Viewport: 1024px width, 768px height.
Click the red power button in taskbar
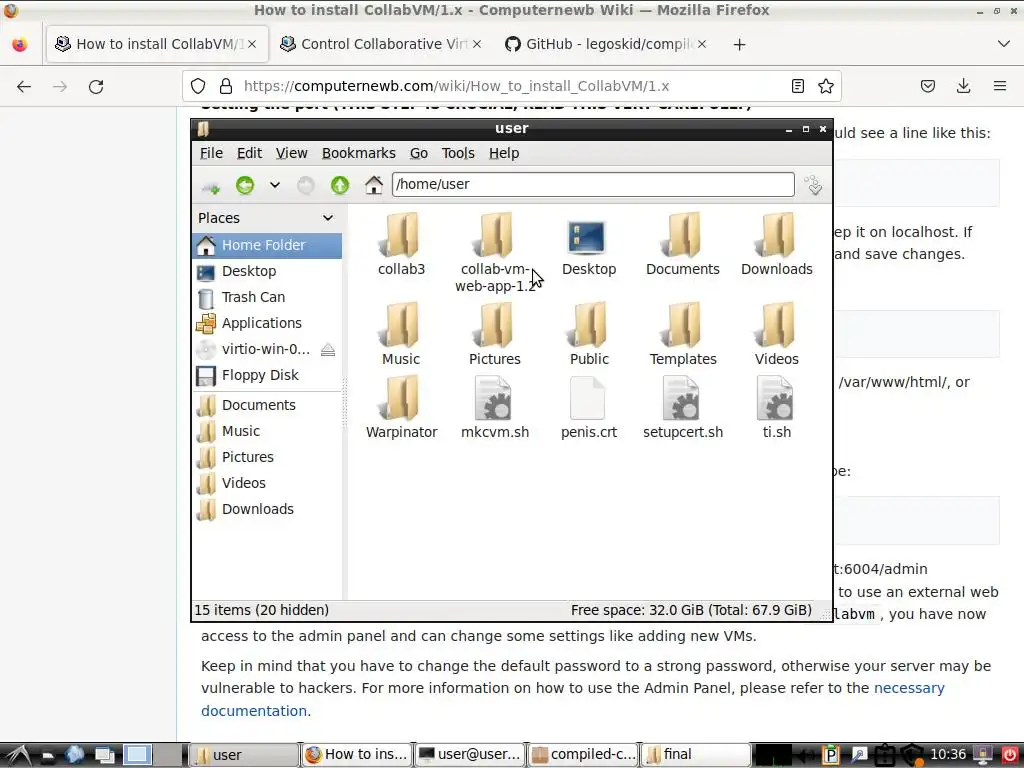click(1010, 755)
